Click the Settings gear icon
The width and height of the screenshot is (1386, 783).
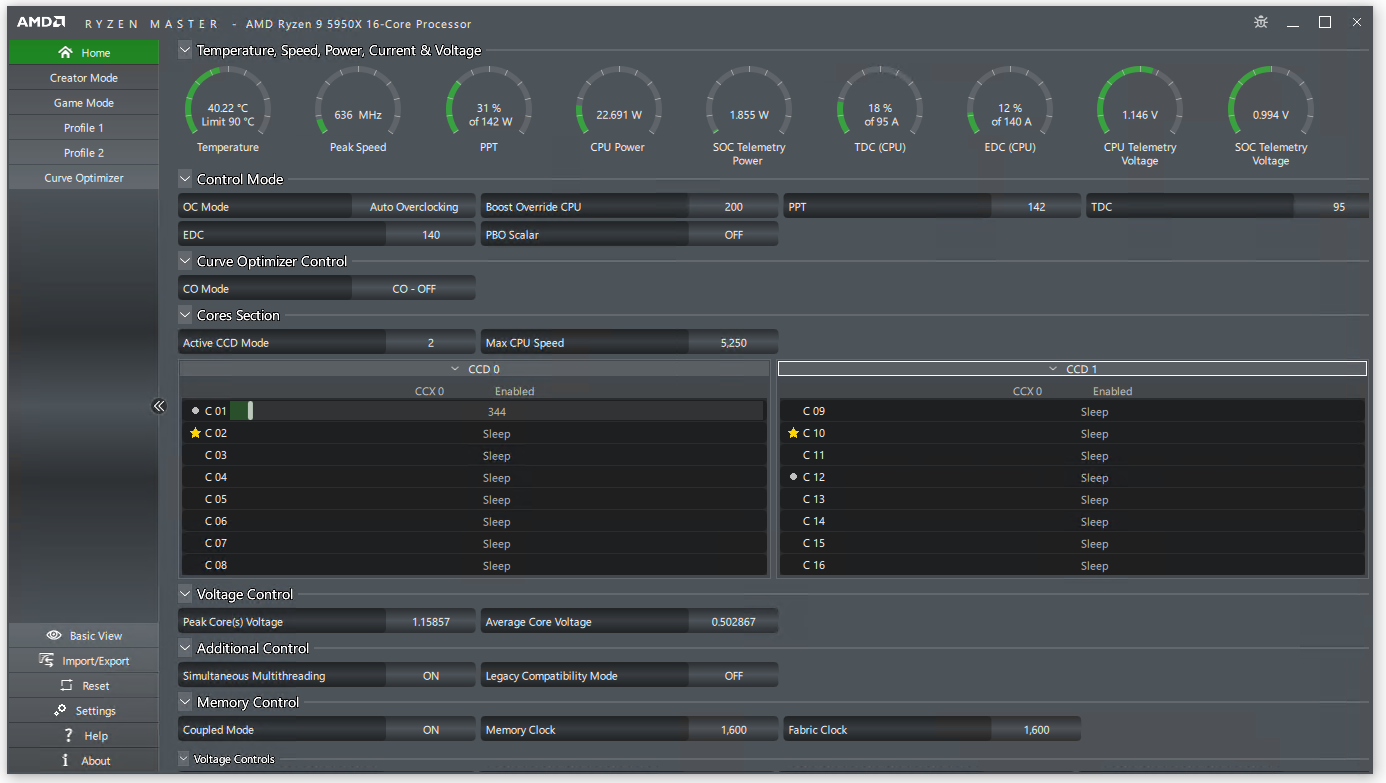60,710
